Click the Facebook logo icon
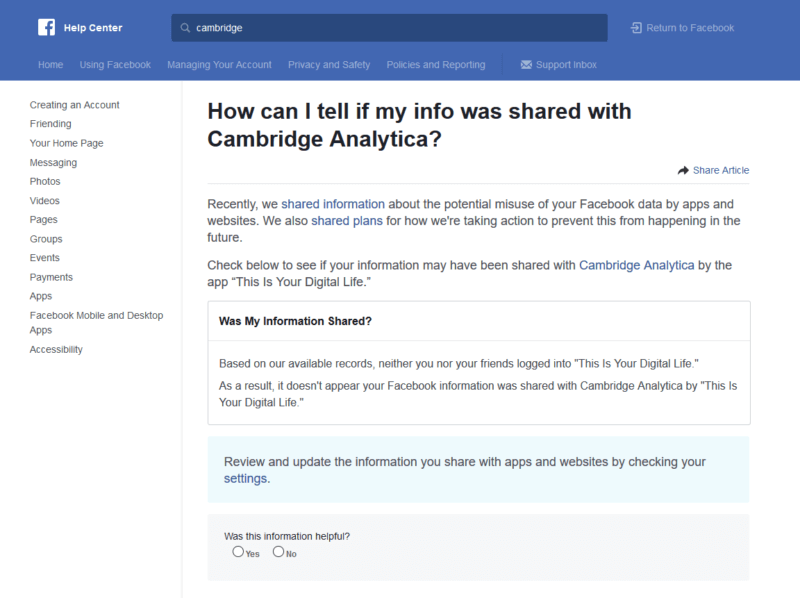This screenshot has width=800, height=598. [x=46, y=28]
